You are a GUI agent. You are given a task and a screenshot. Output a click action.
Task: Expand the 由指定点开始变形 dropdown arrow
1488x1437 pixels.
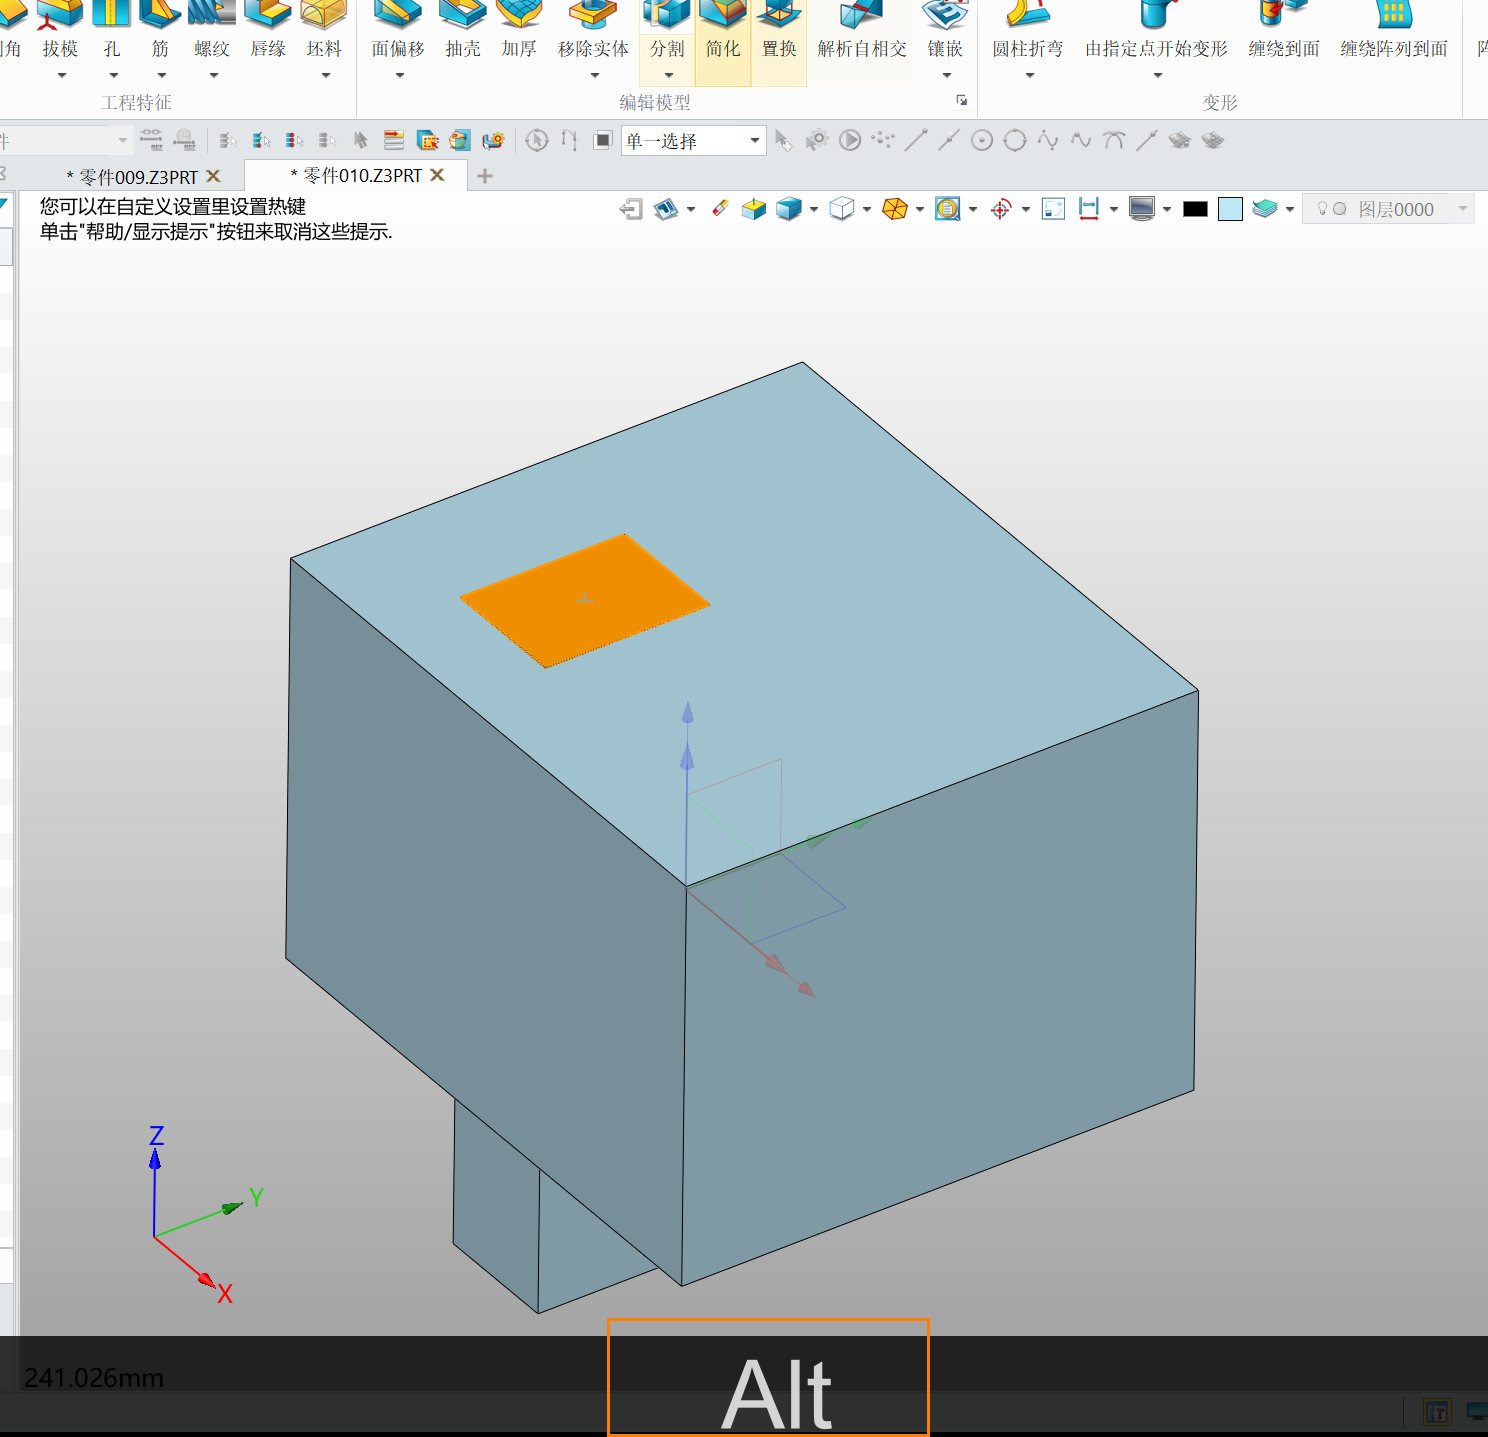[x=1158, y=76]
